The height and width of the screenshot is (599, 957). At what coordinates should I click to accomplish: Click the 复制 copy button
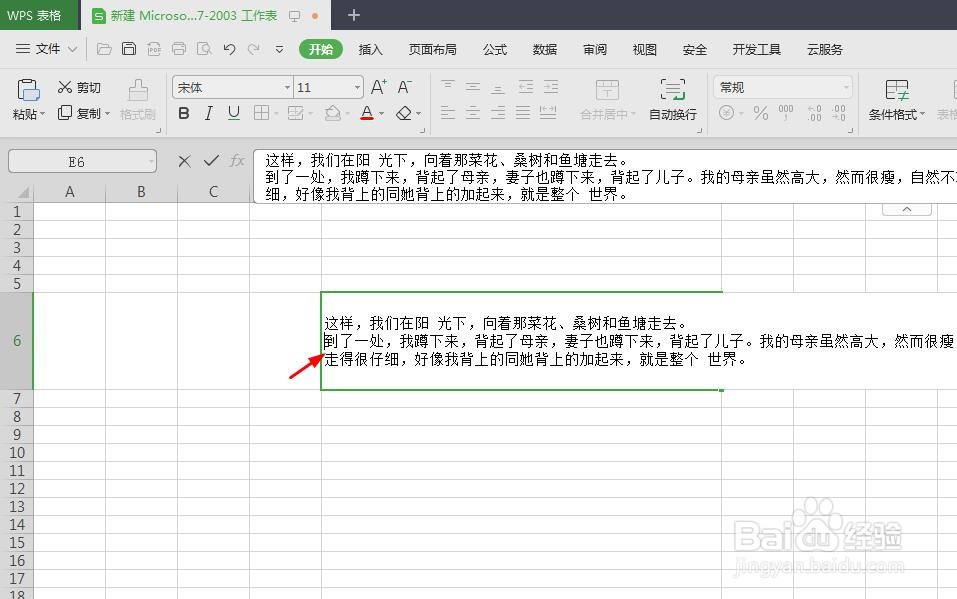[x=82, y=113]
